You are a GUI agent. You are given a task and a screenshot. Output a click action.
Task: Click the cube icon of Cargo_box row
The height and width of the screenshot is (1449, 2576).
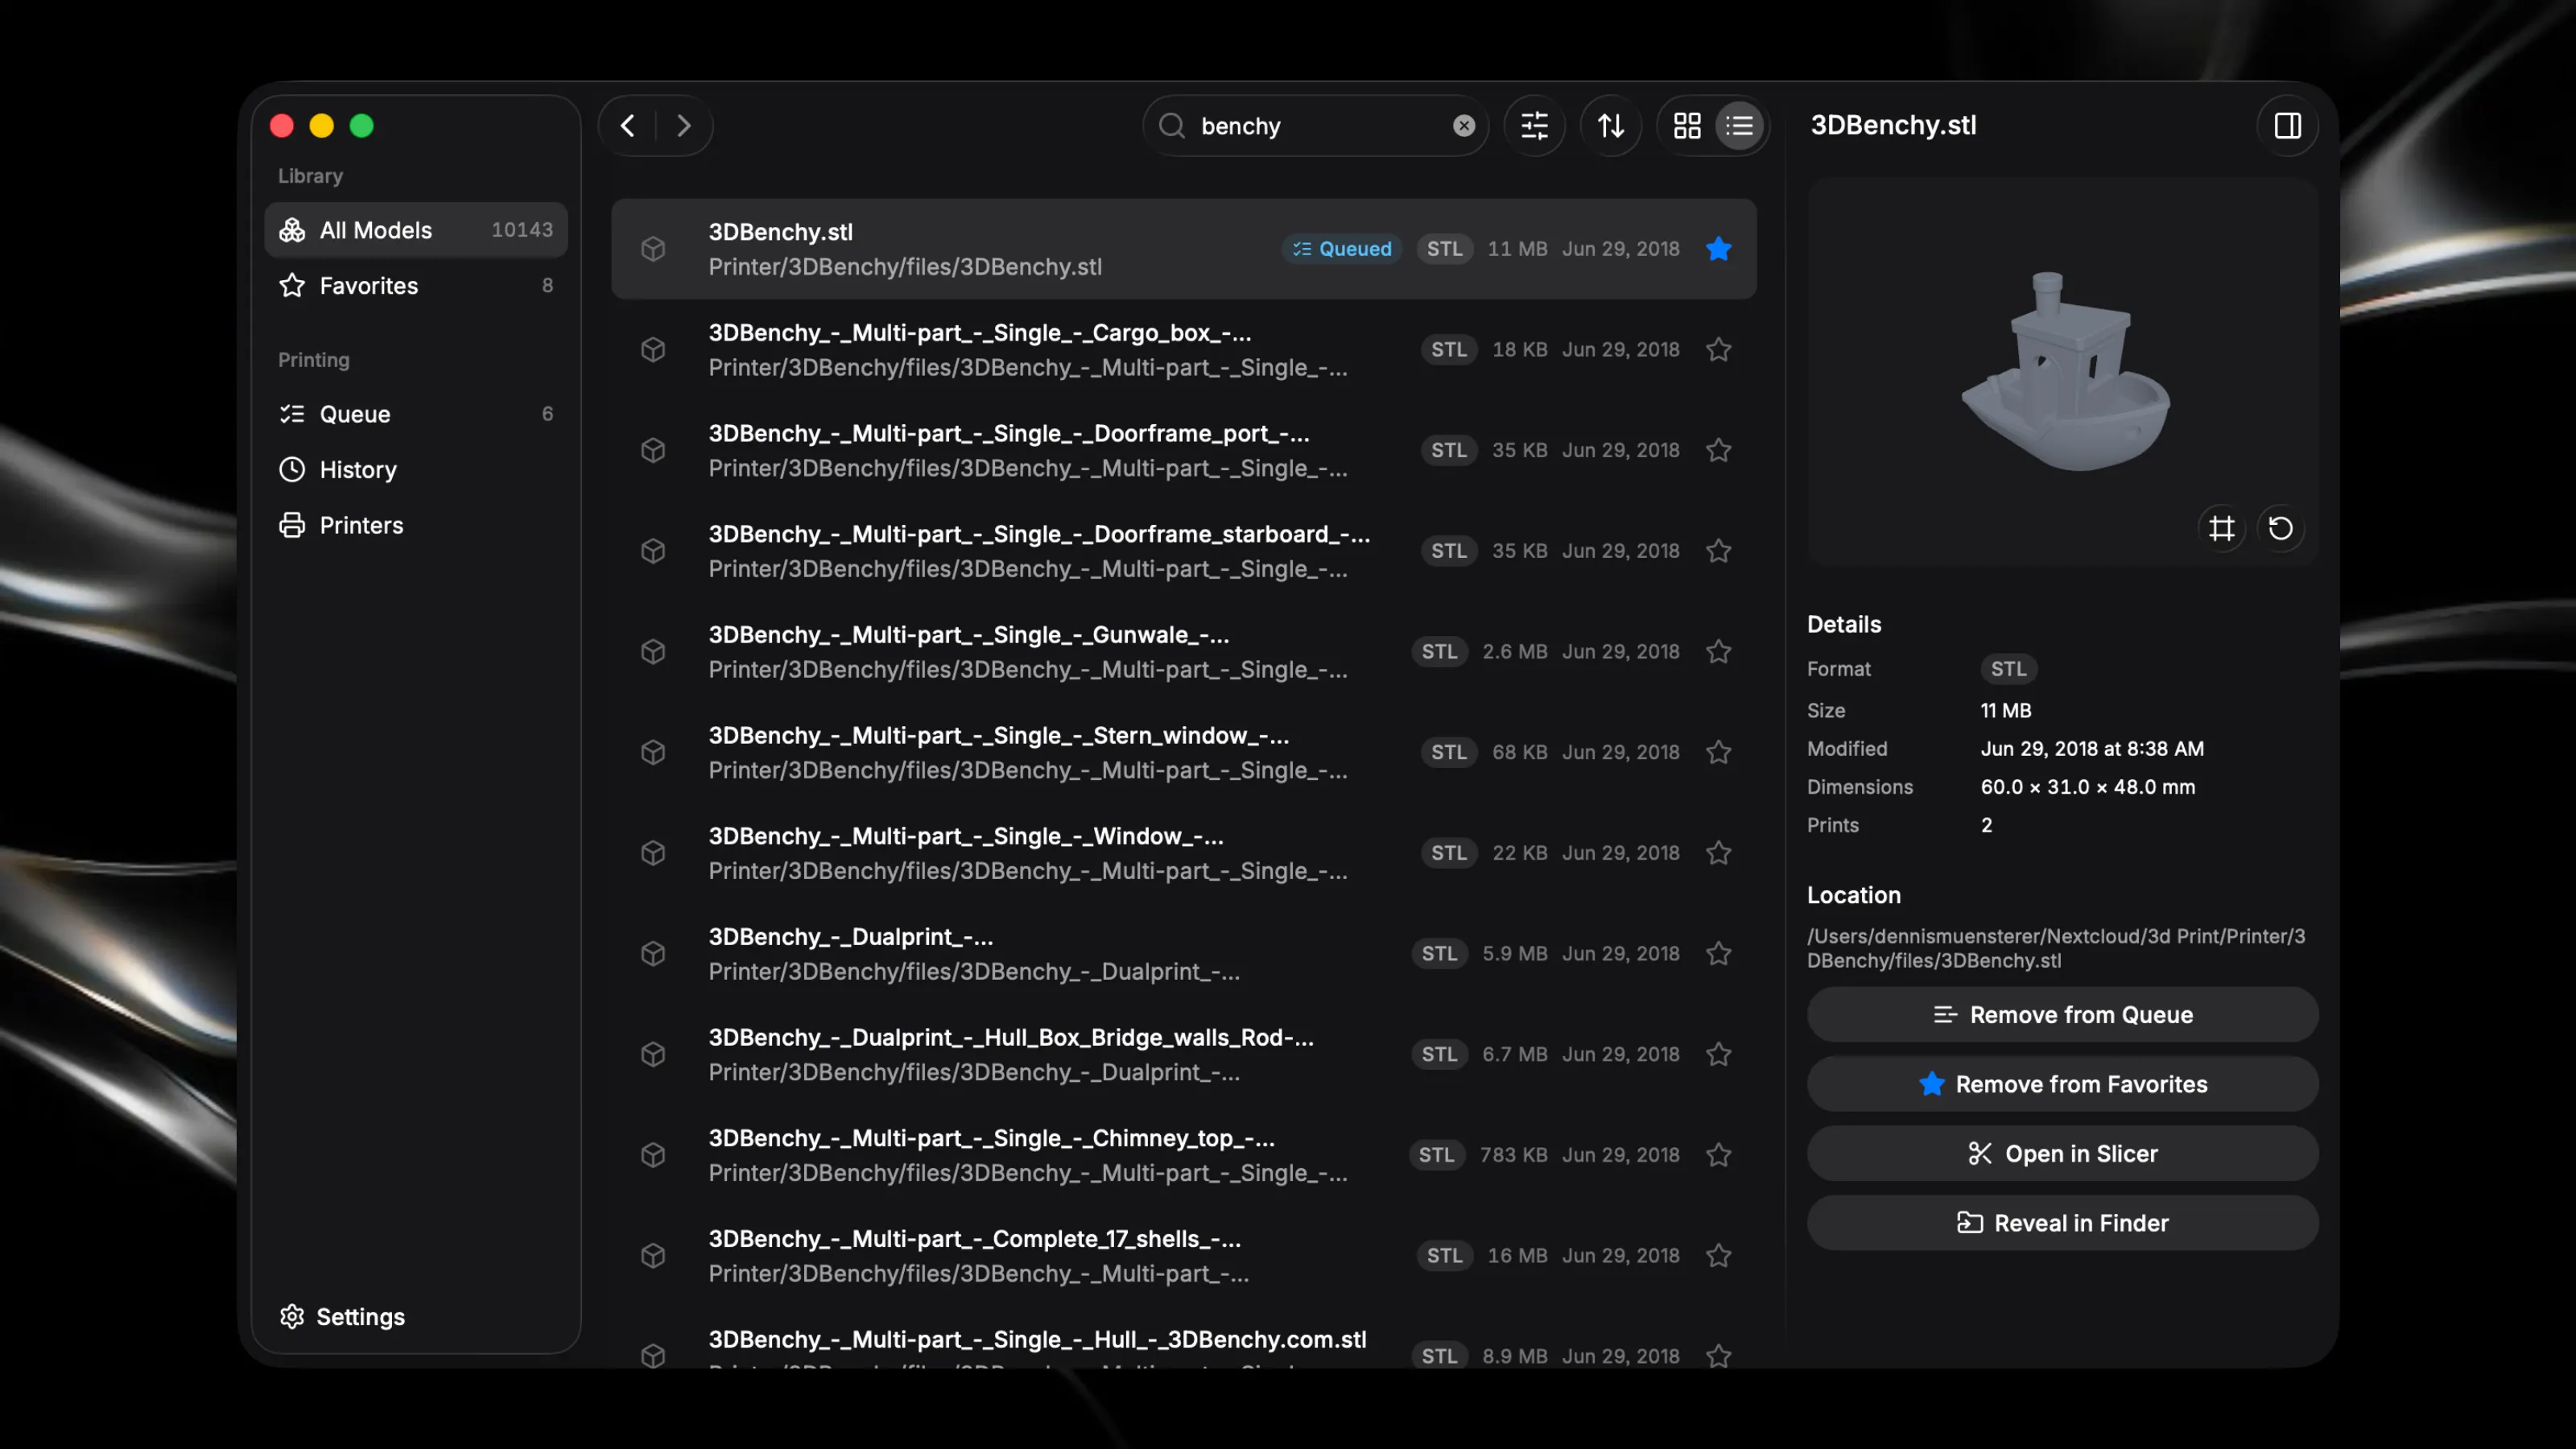[653, 350]
